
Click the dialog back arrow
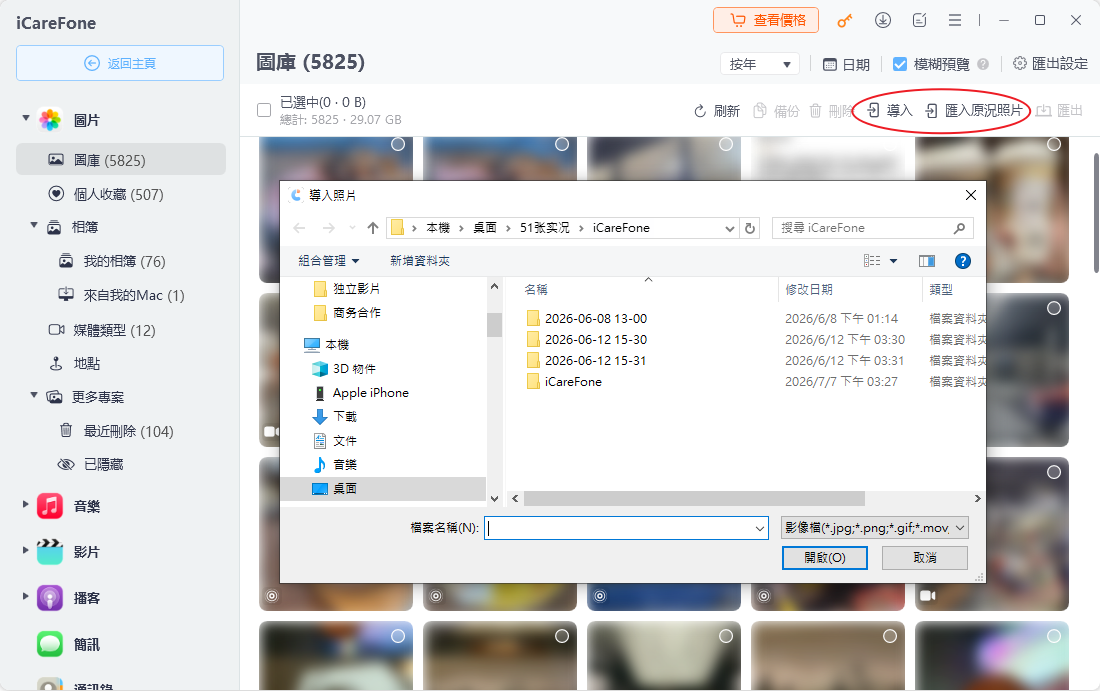300,228
